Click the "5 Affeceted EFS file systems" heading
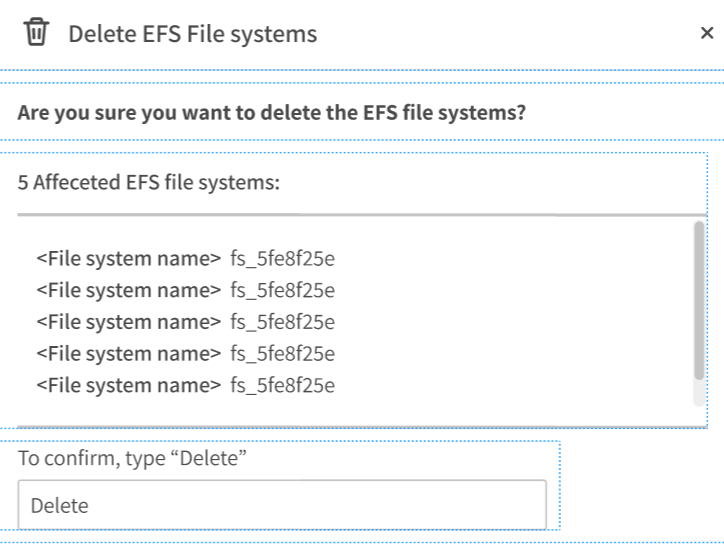 click(x=148, y=183)
